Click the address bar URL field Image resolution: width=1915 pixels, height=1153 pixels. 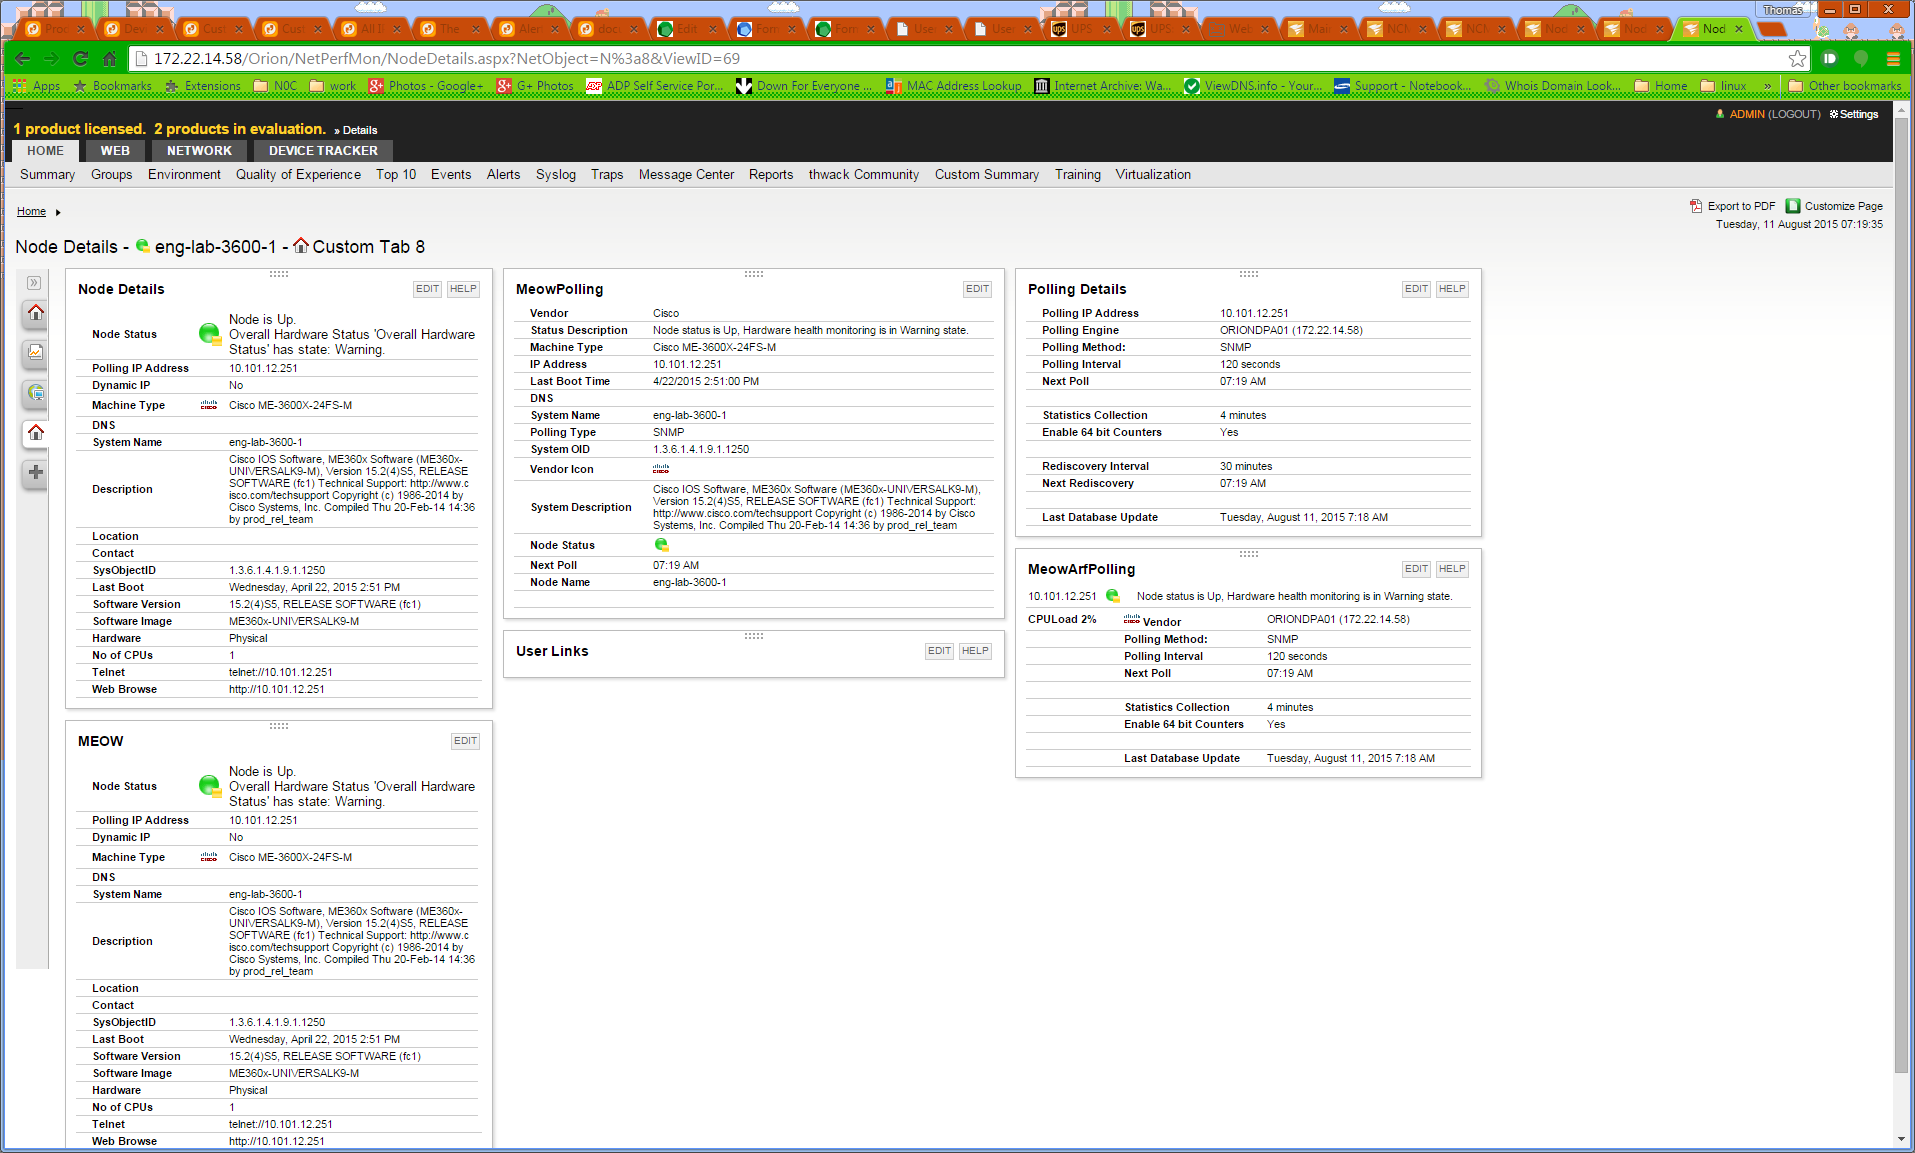[960, 59]
